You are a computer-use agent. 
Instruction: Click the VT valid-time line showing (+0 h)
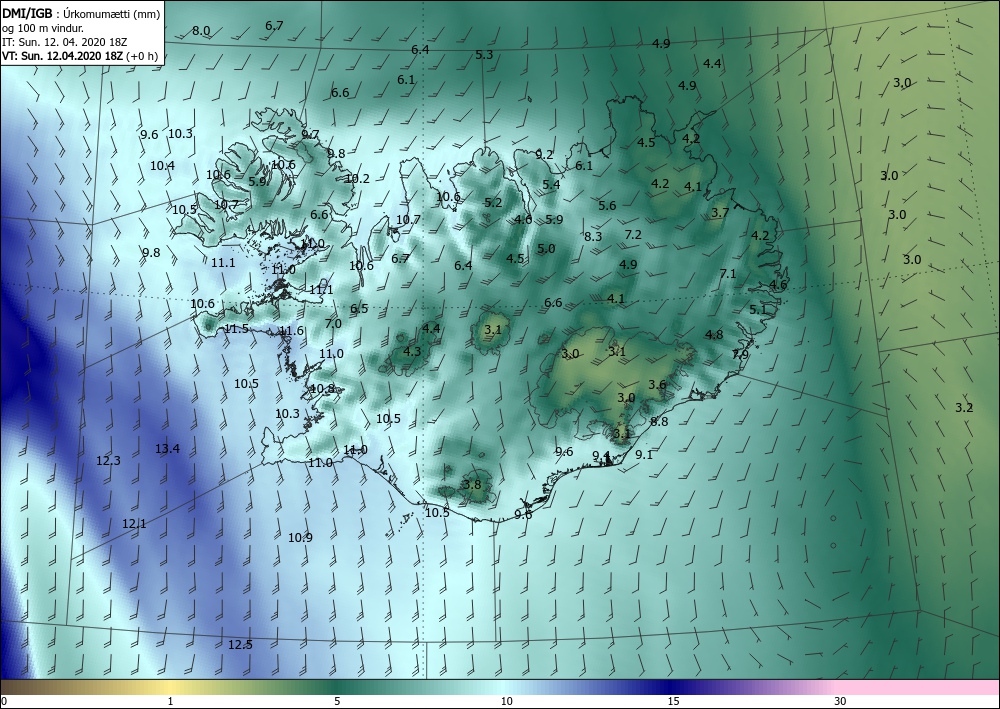point(80,55)
